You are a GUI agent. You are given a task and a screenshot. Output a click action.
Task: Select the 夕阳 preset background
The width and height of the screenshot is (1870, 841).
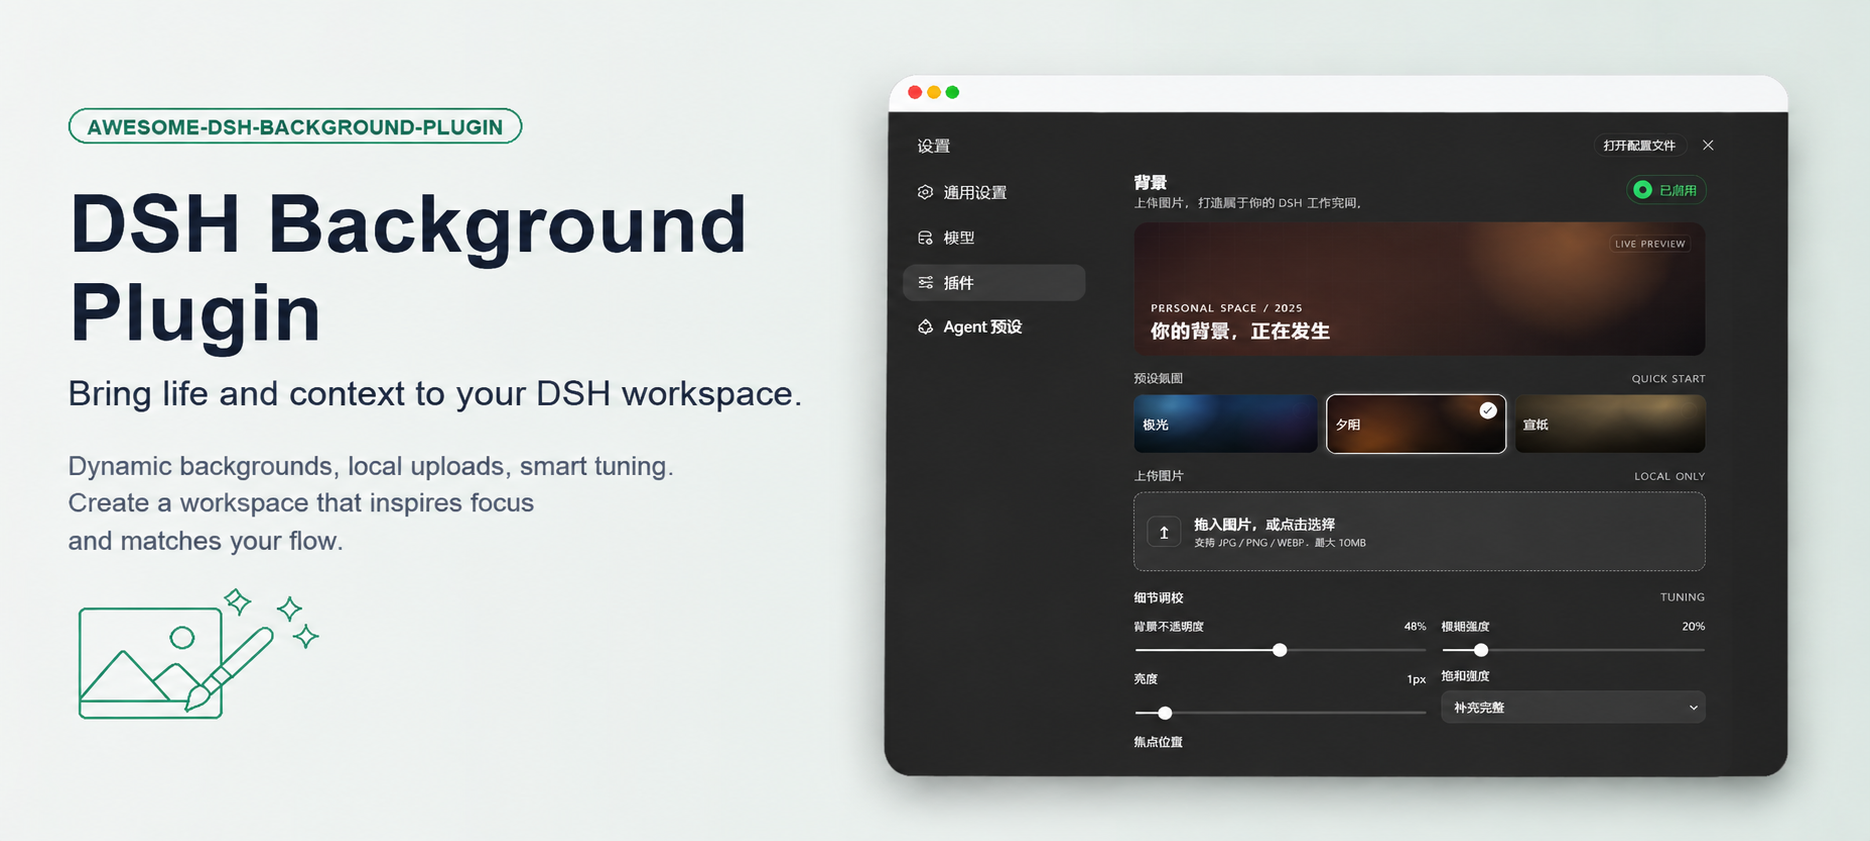(1416, 424)
